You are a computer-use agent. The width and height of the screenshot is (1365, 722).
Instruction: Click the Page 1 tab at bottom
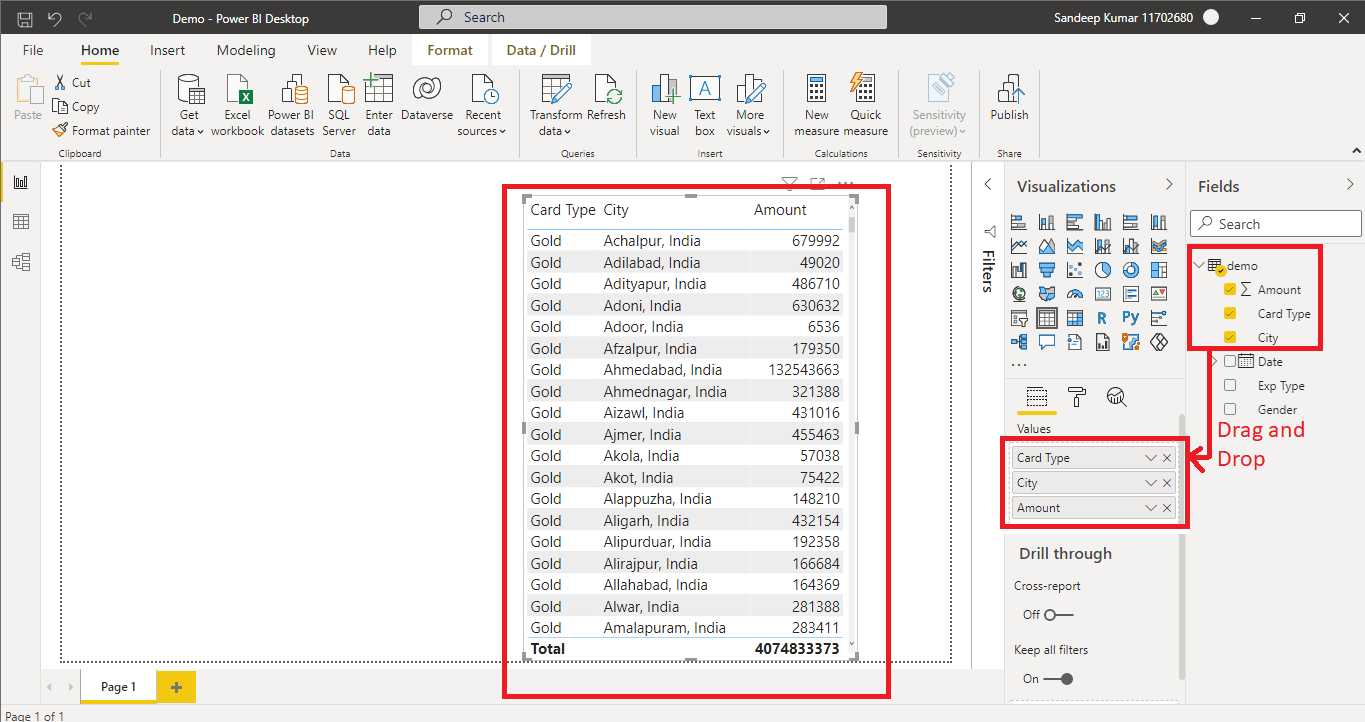pyautogui.click(x=117, y=687)
